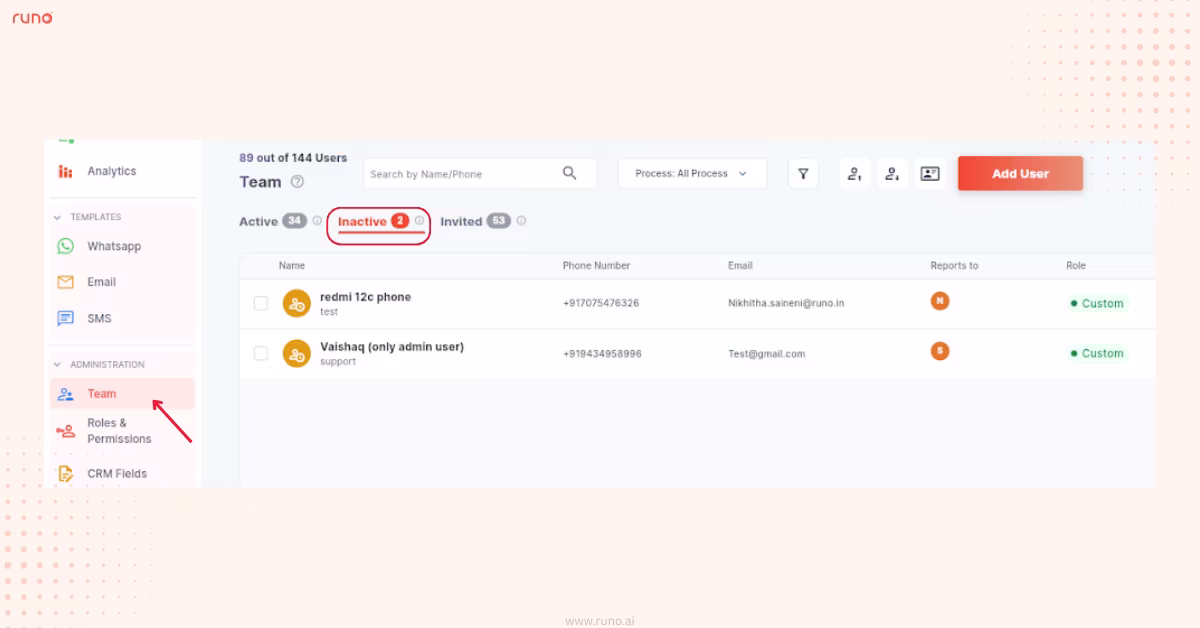
Task: Click the search magnifier icon
Action: (x=570, y=172)
